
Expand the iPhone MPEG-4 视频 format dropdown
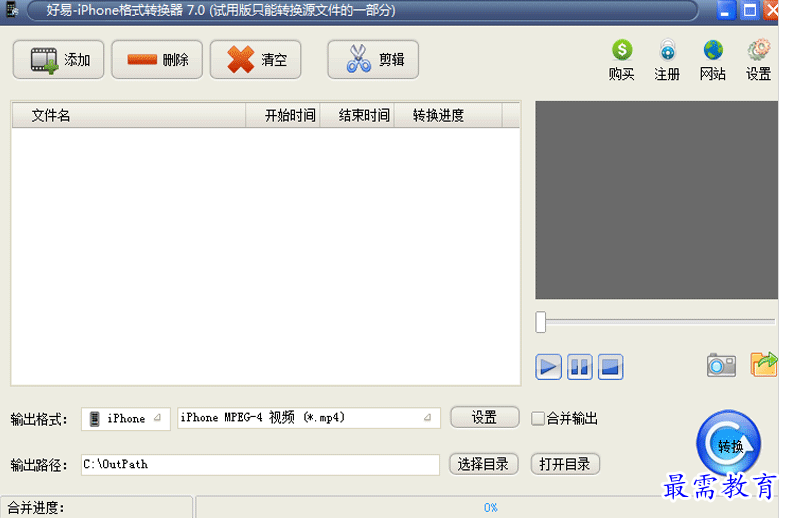point(309,418)
